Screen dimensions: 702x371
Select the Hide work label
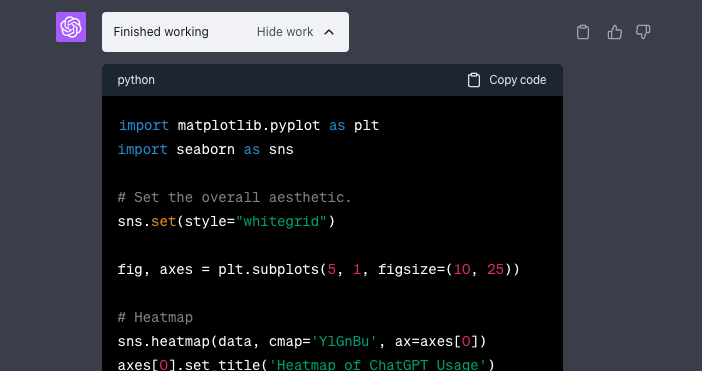point(285,32)
